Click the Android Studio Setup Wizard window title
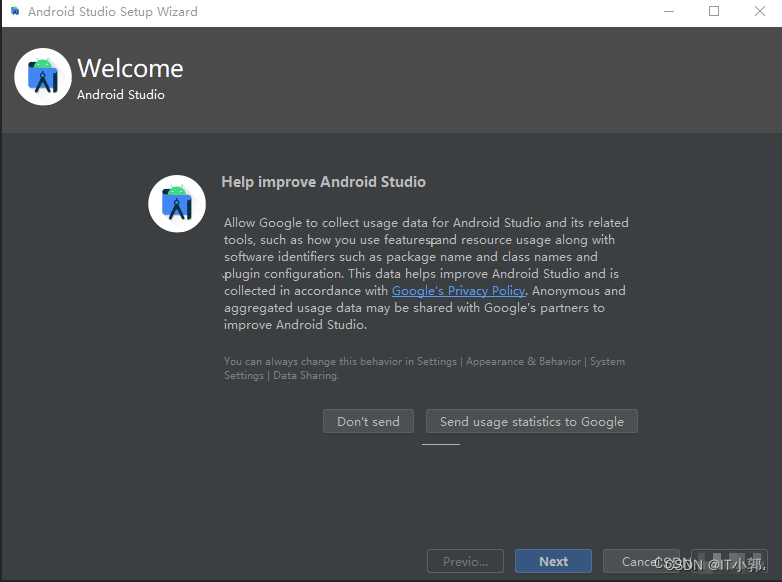This screenshot has height=582, width=782. point(113,11)
